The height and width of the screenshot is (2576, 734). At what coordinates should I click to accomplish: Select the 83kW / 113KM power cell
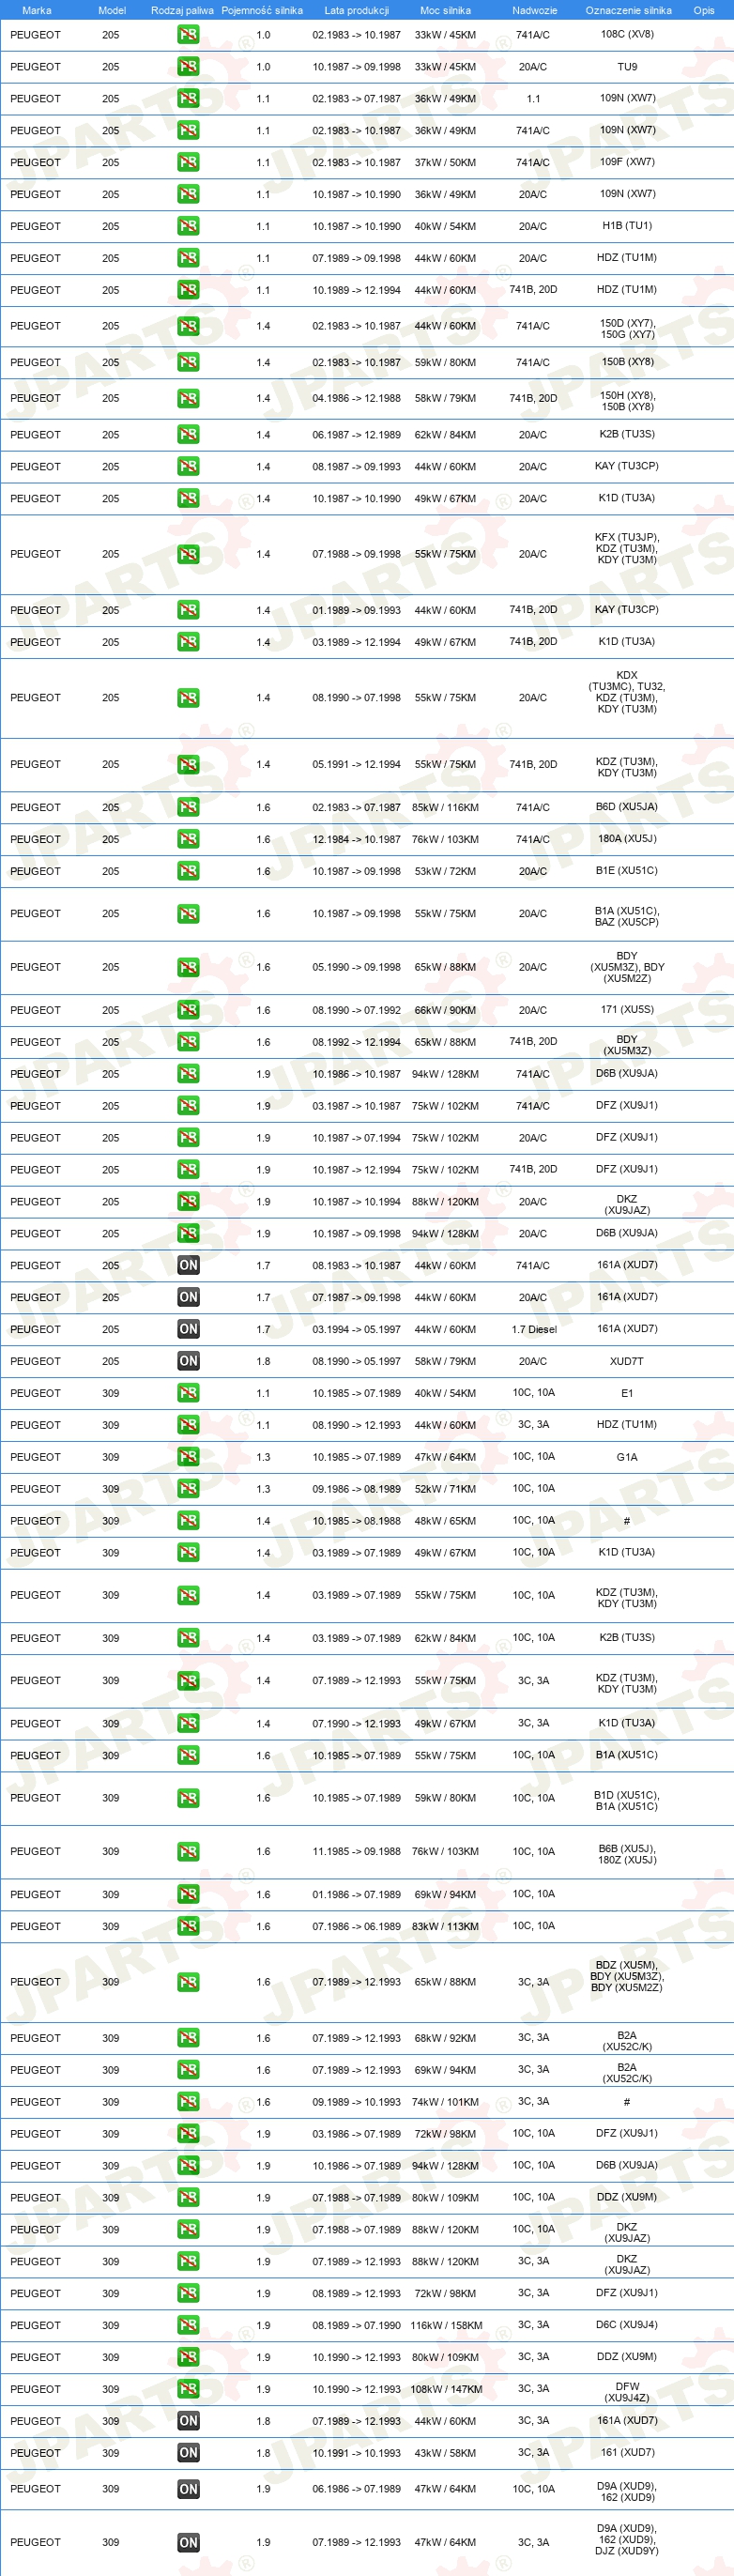tap(445, 1926)
